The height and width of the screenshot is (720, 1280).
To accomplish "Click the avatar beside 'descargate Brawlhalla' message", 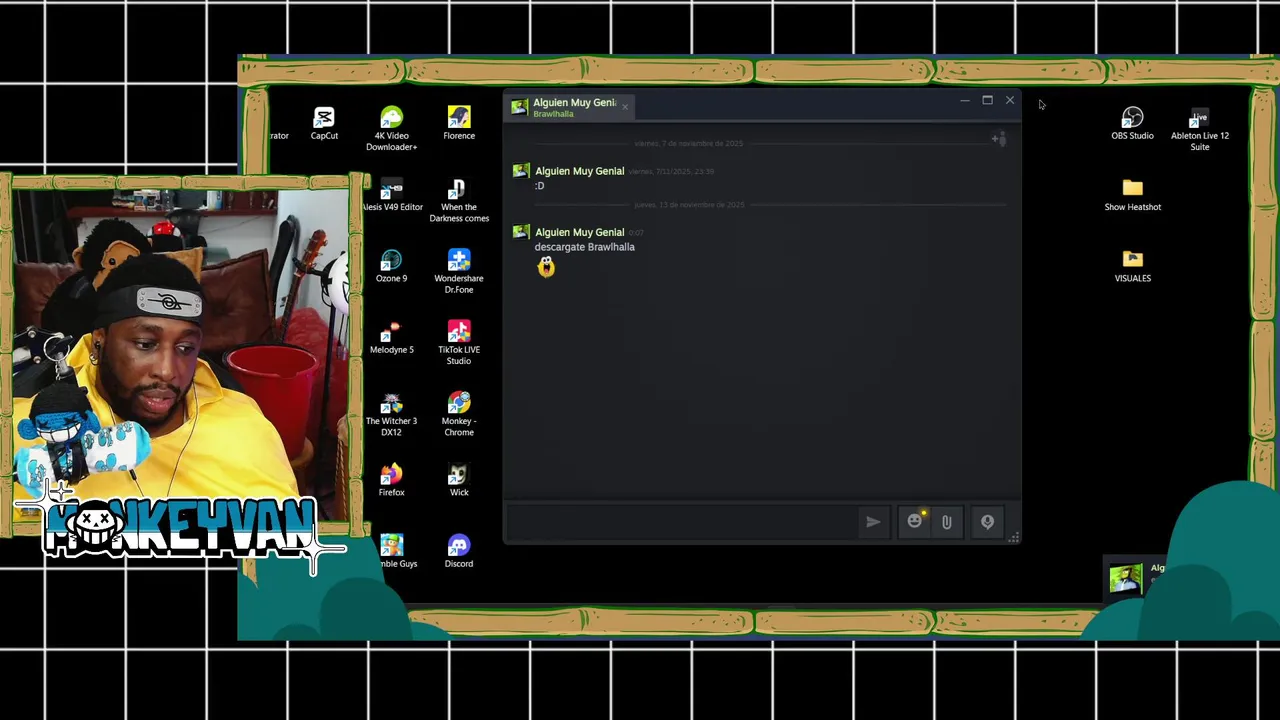I will coord(520,233).
